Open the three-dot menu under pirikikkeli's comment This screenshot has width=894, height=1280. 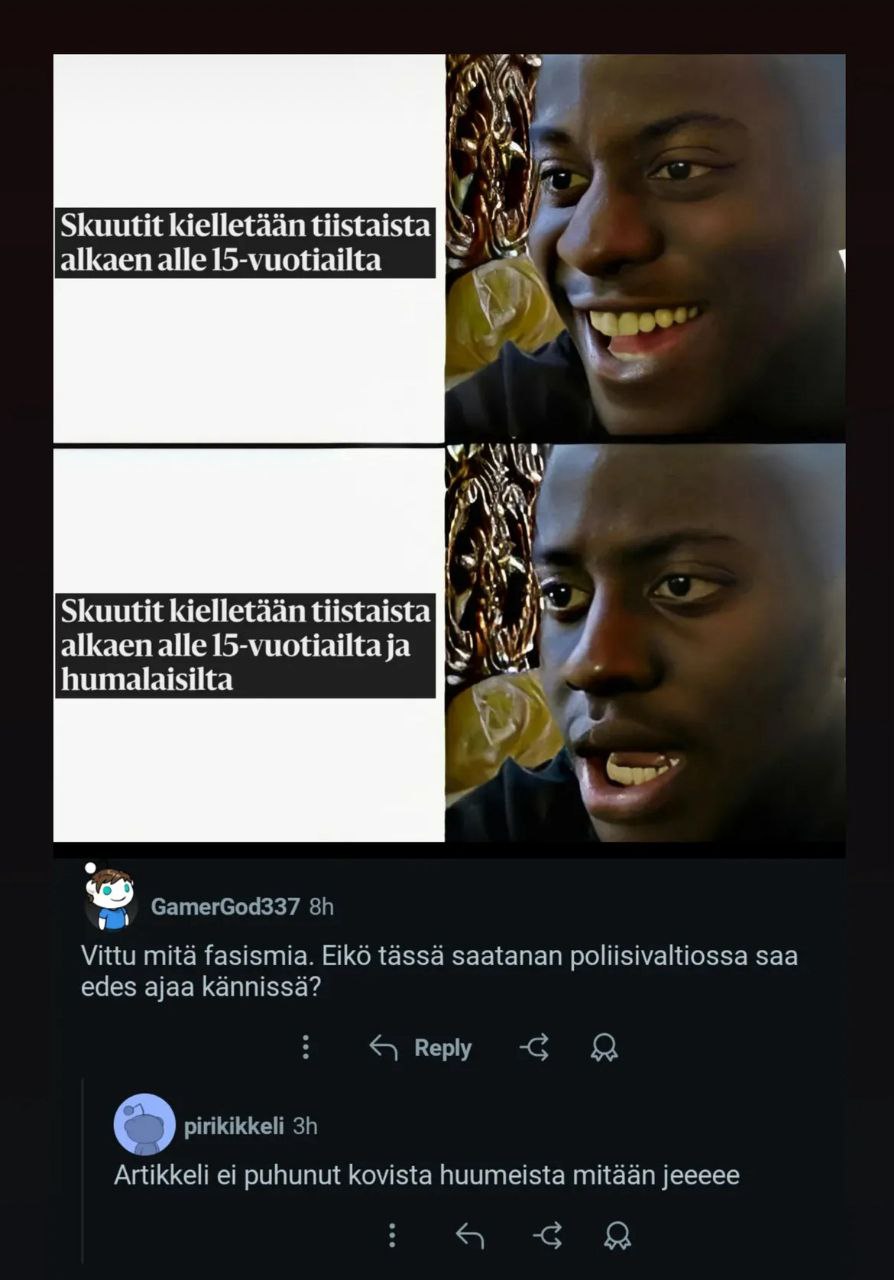(391, 1235)
